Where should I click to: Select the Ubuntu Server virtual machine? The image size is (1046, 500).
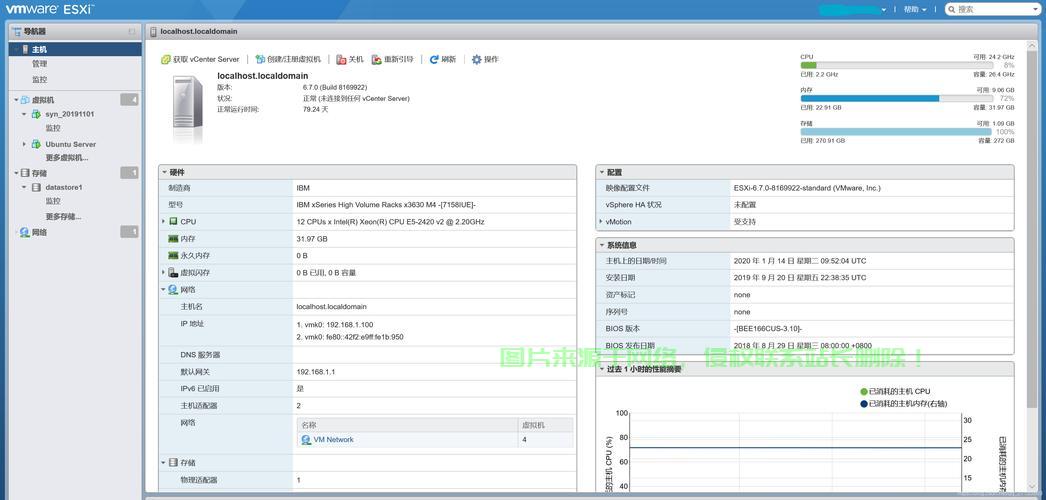coord(70,144)
